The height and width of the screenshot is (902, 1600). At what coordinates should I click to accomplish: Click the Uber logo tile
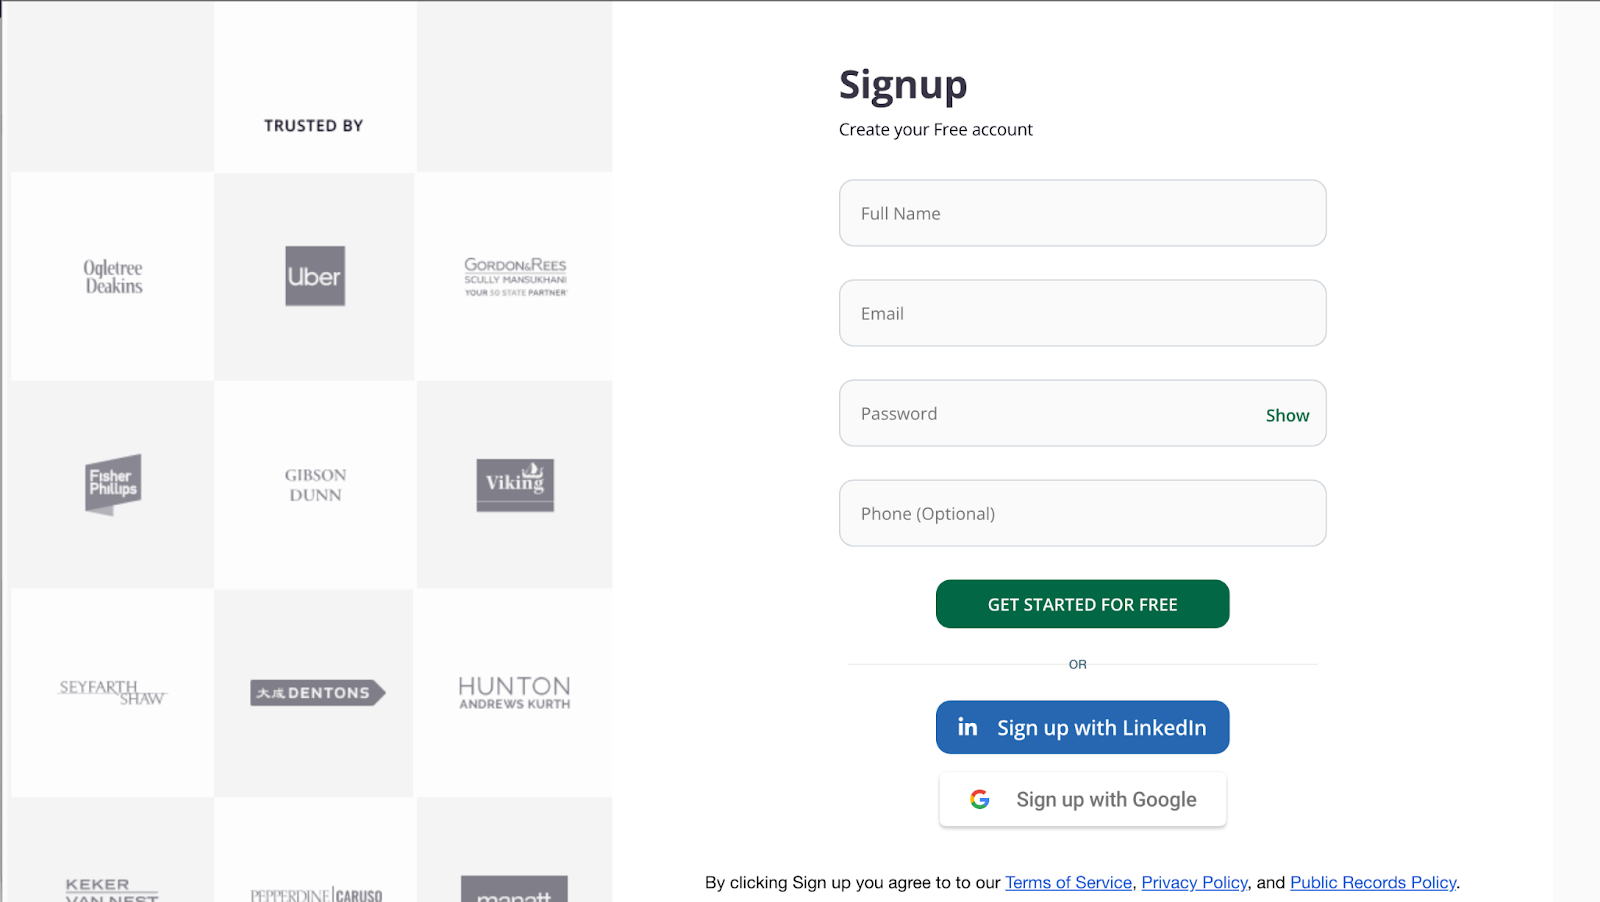tap(315, 276)
